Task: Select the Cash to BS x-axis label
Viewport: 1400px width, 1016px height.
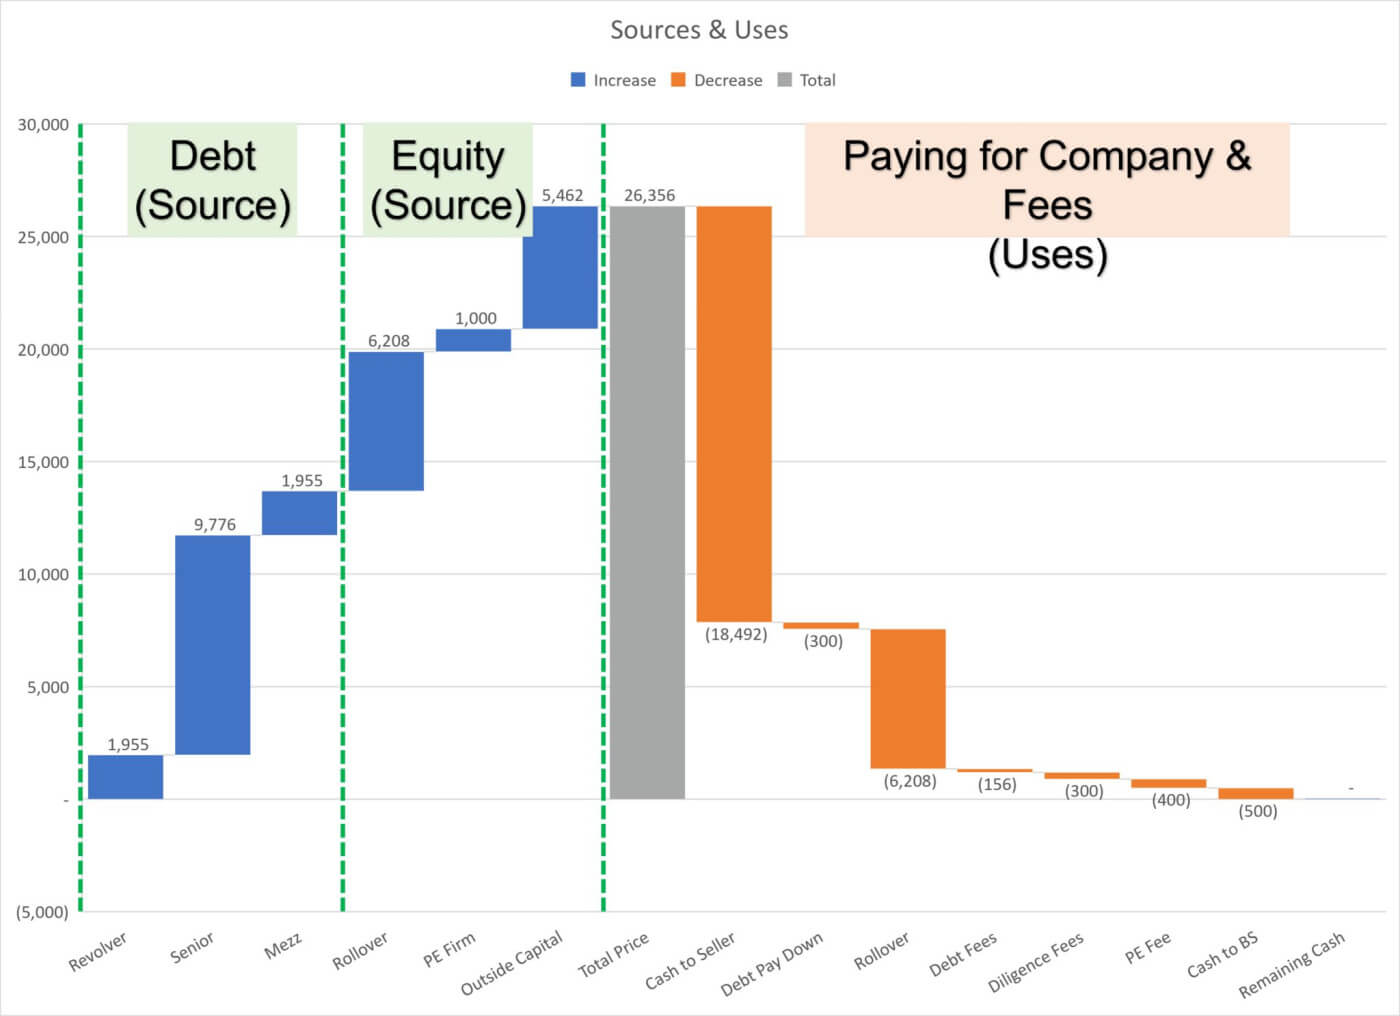Action: (1222, 955)
